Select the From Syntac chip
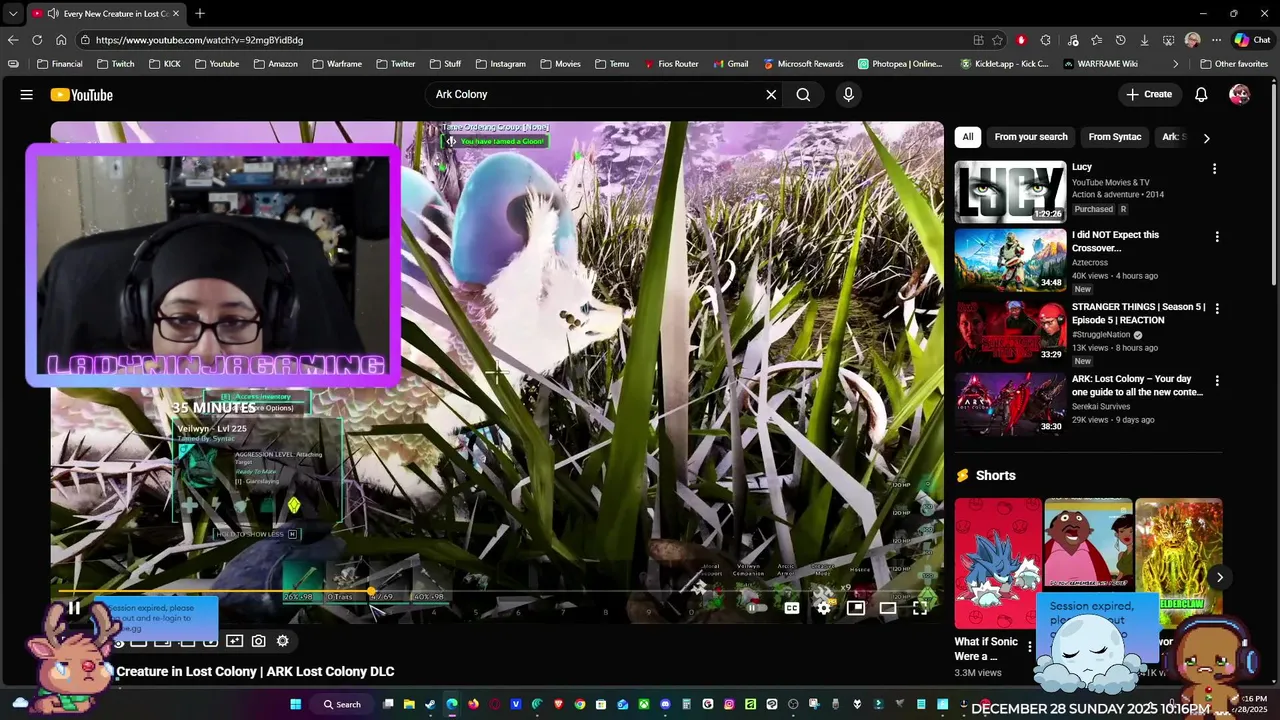 (1115, 137)
